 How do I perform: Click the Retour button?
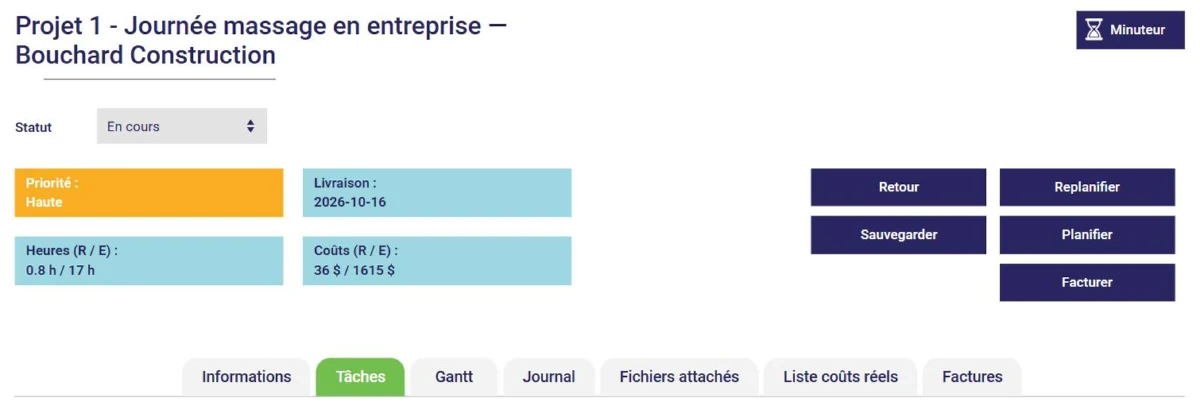tap(898, 187)
